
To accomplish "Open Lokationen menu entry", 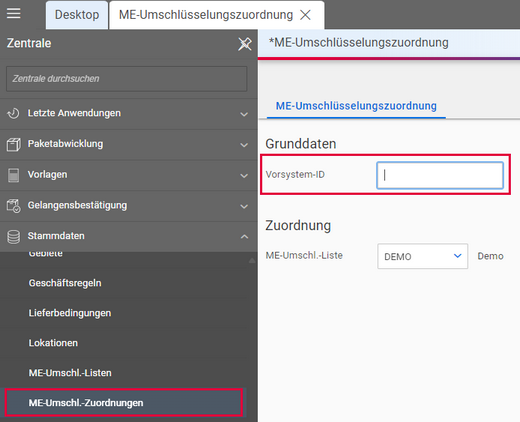I will click(53, 343).
